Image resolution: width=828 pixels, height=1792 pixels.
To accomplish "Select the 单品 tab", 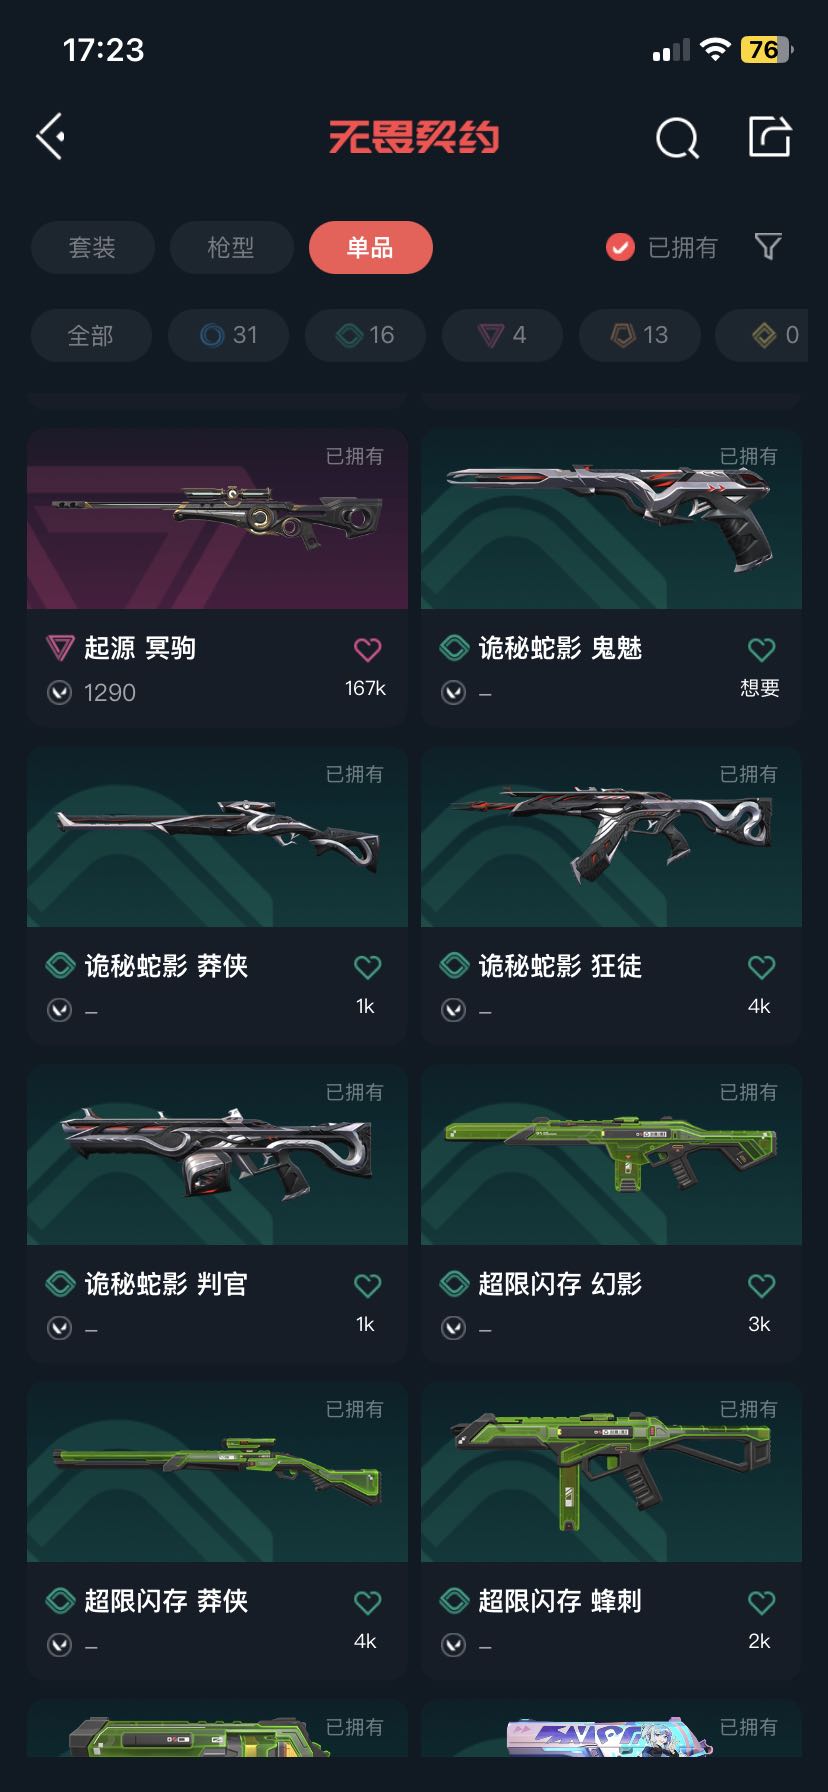I will (x=370, y=247).
